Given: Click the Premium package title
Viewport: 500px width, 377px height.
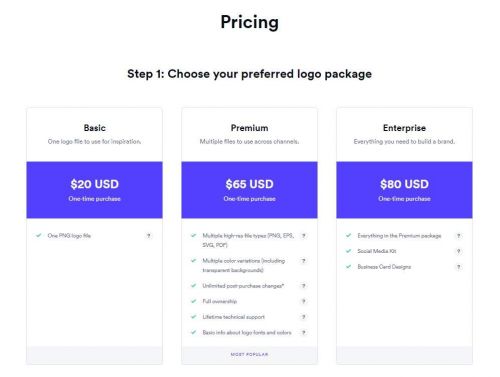Looking at the screenshot, I should [249, 128].
